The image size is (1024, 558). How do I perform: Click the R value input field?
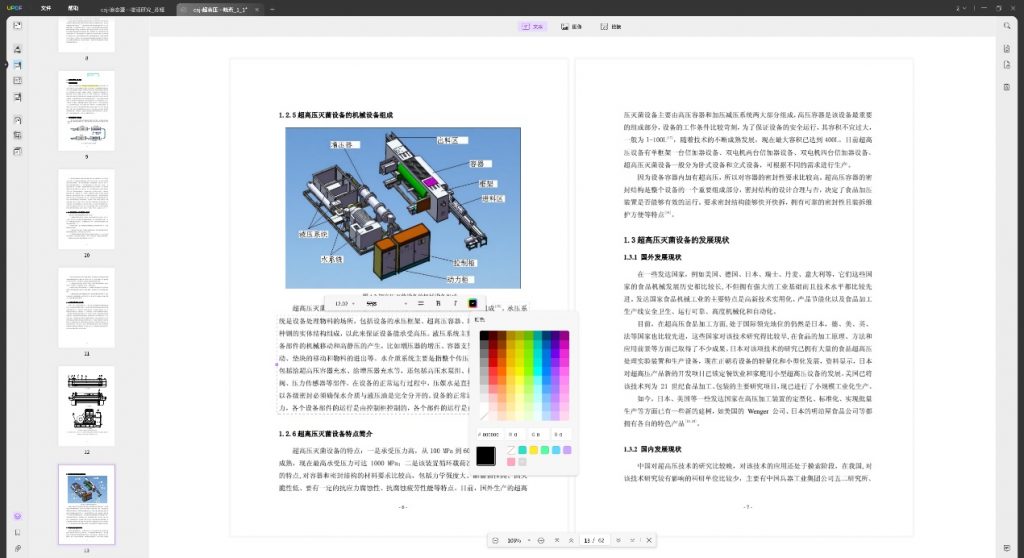515,435
